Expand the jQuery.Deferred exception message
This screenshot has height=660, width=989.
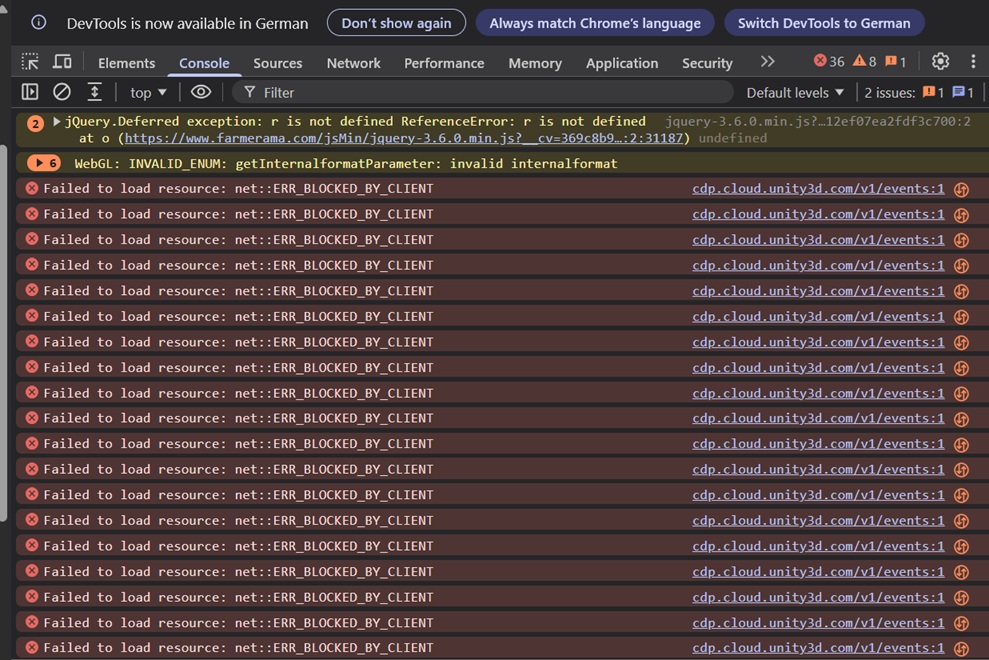tap(56, 121)
